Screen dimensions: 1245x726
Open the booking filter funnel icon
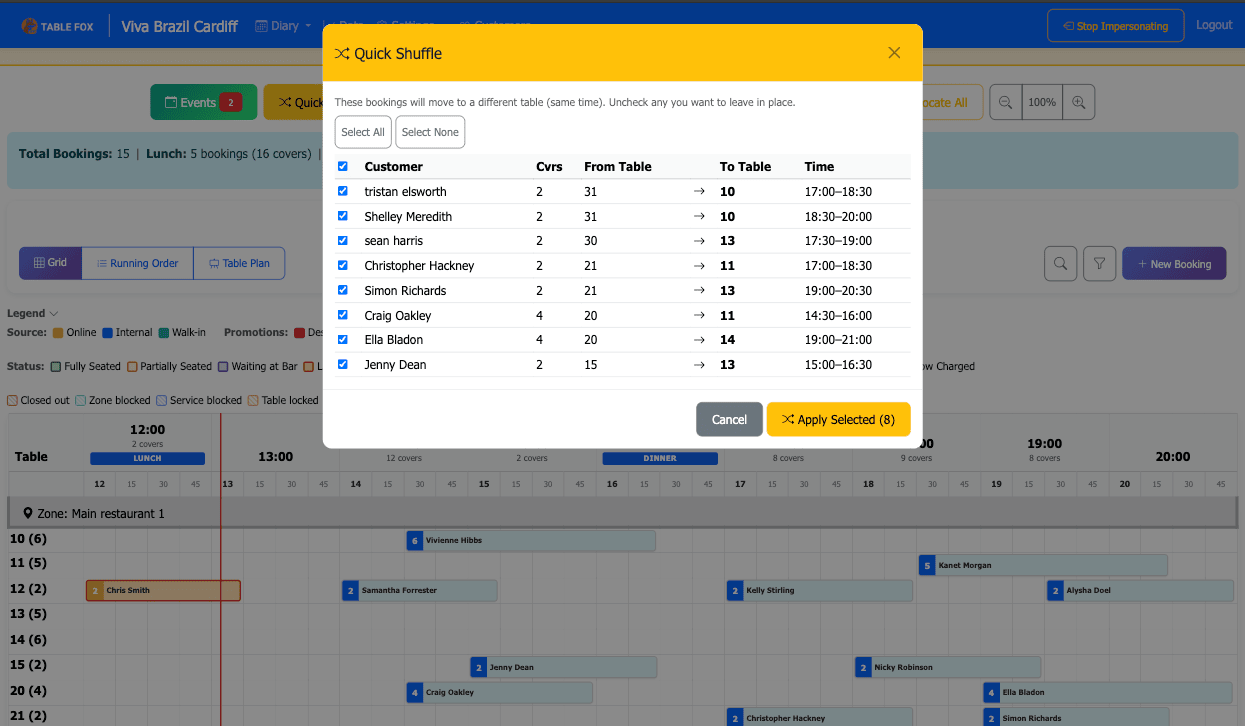[x=1099, y=263]
